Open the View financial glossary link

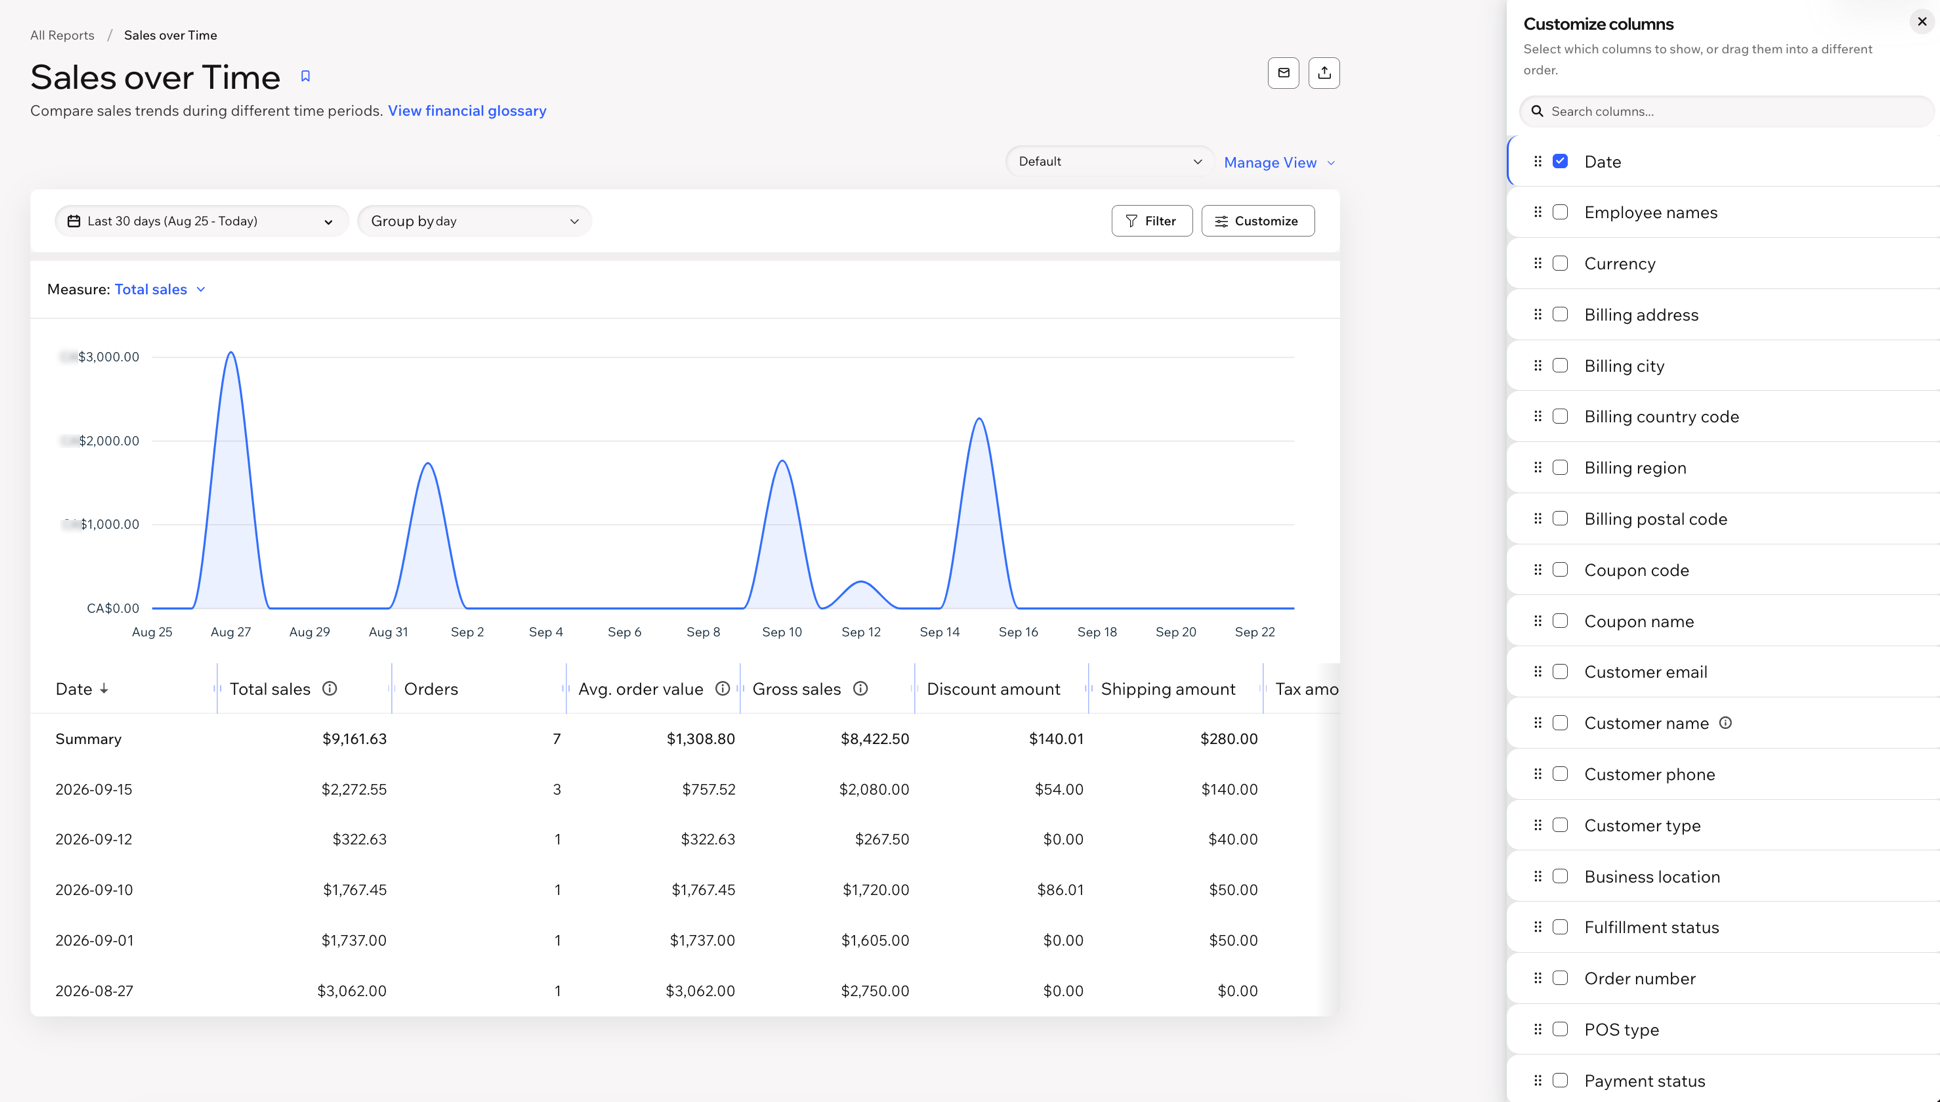pyautogui.click(x=467, y=111)
